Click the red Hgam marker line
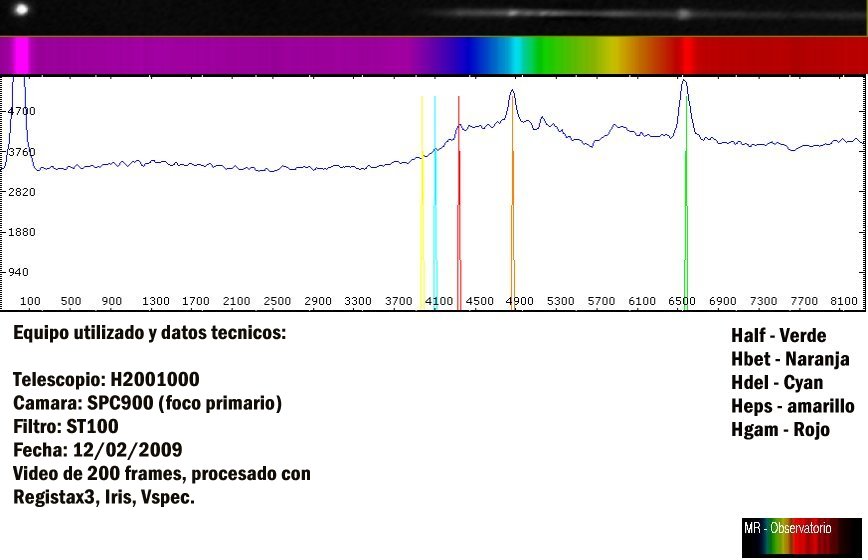 click(x=459, y=203)
